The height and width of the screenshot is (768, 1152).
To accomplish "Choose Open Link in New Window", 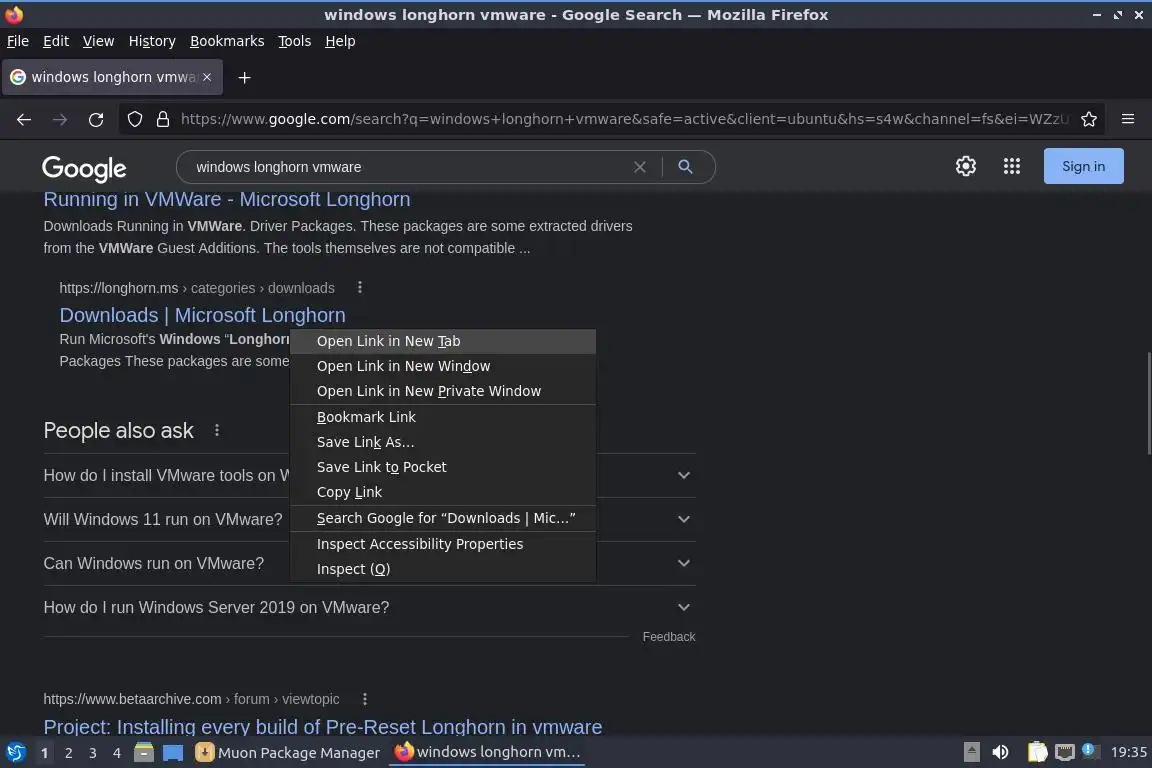I will point(443,366).
